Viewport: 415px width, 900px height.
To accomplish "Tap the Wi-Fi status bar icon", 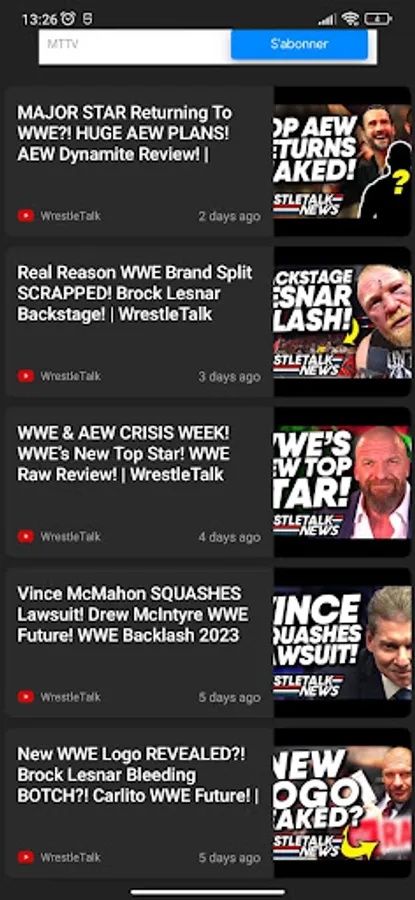I will click(350, 19).
